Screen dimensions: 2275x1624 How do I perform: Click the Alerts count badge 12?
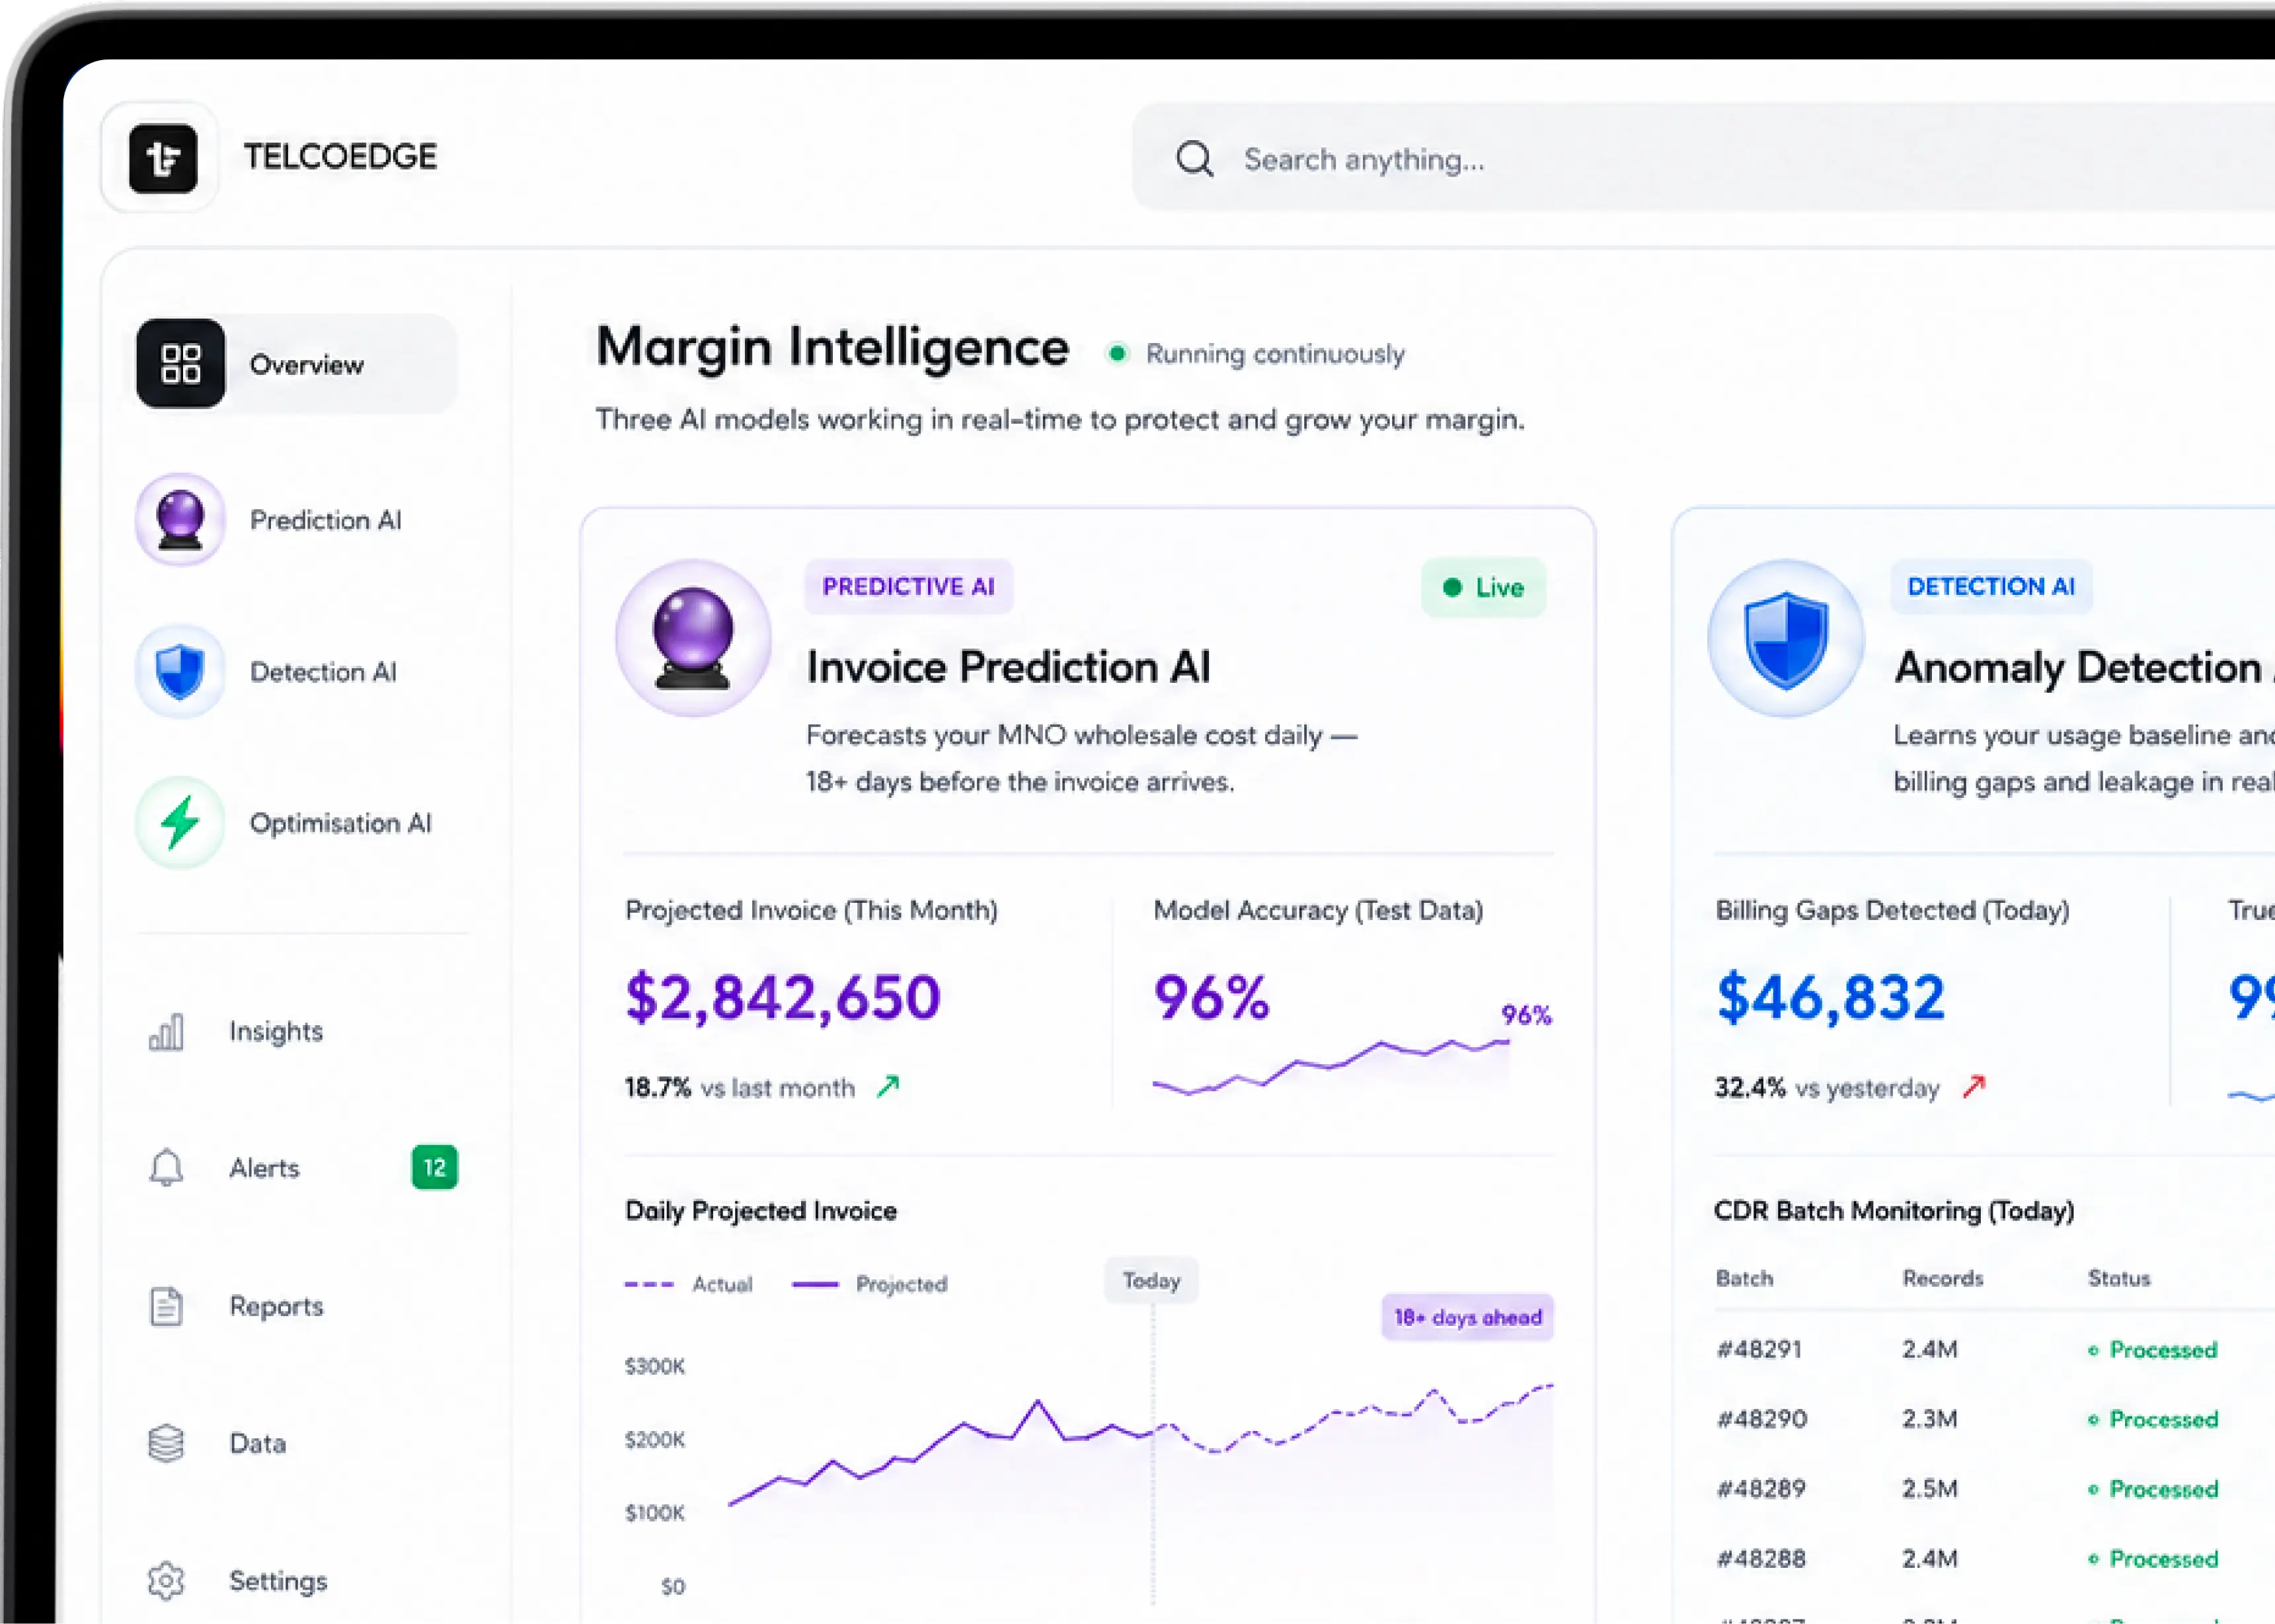click(x=434, y=1167)
